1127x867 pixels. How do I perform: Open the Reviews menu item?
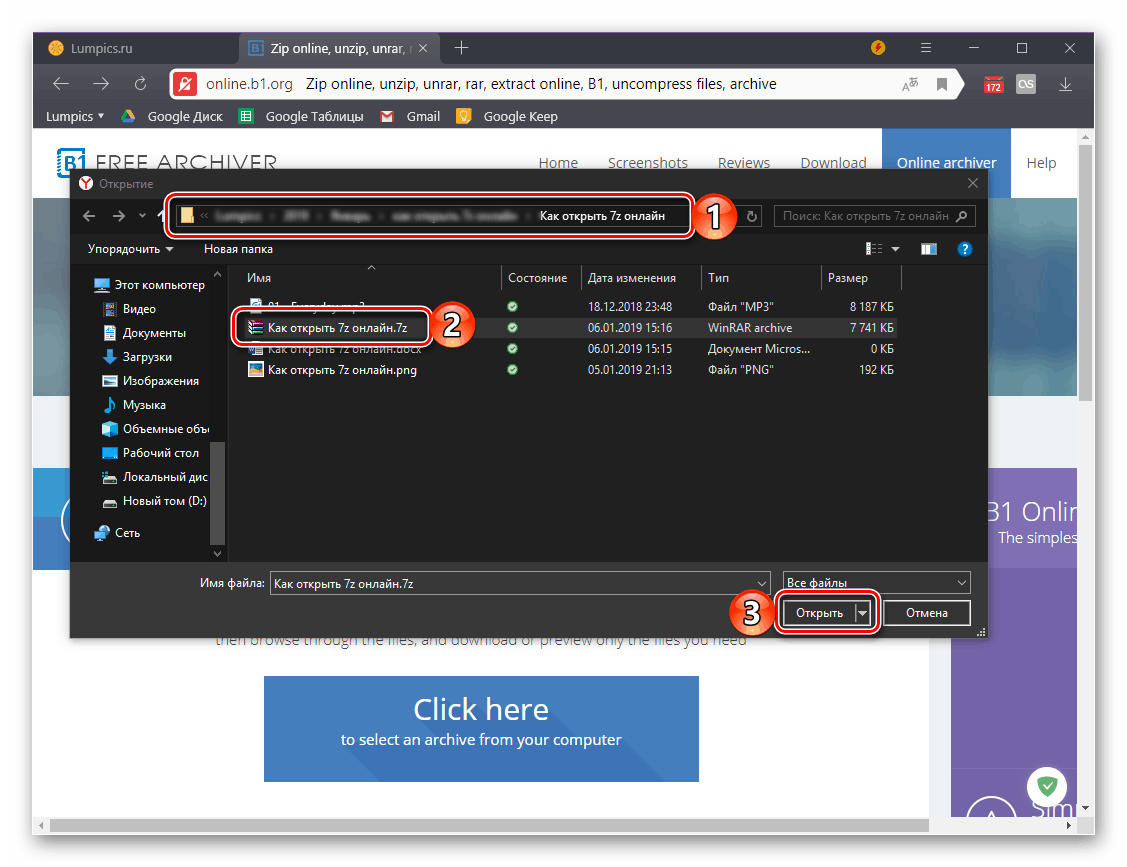click(x=743, y=162)
